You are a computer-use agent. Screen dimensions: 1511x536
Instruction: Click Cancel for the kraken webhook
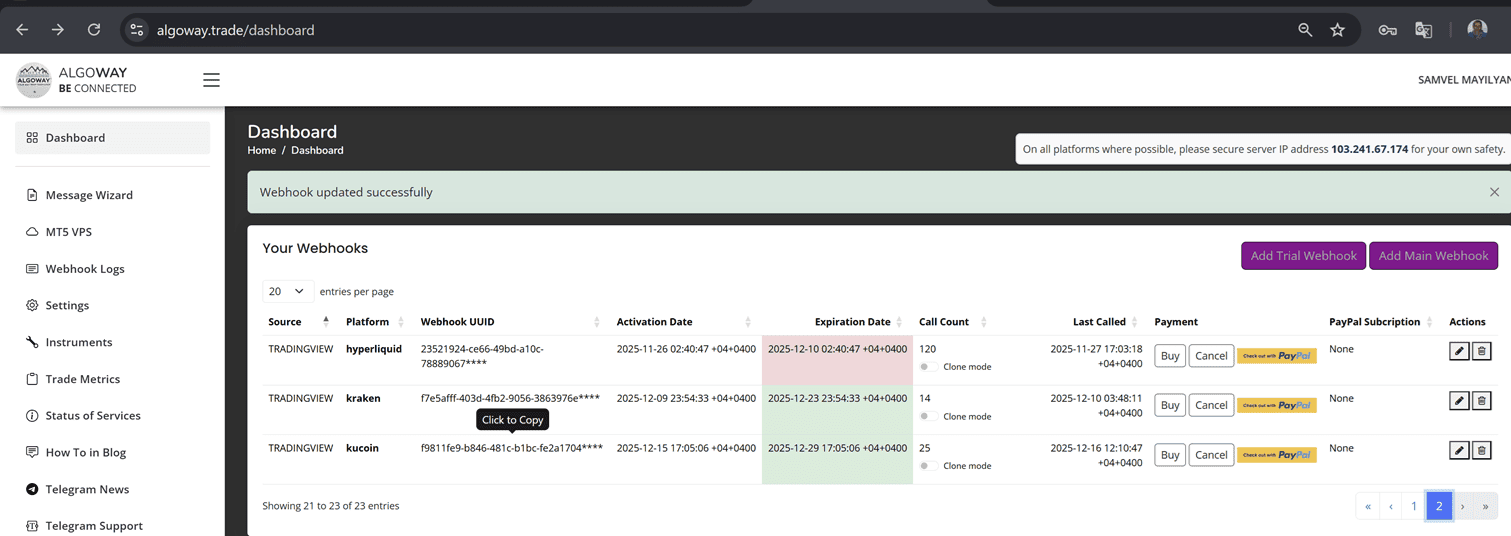[x=1211, y=405]
